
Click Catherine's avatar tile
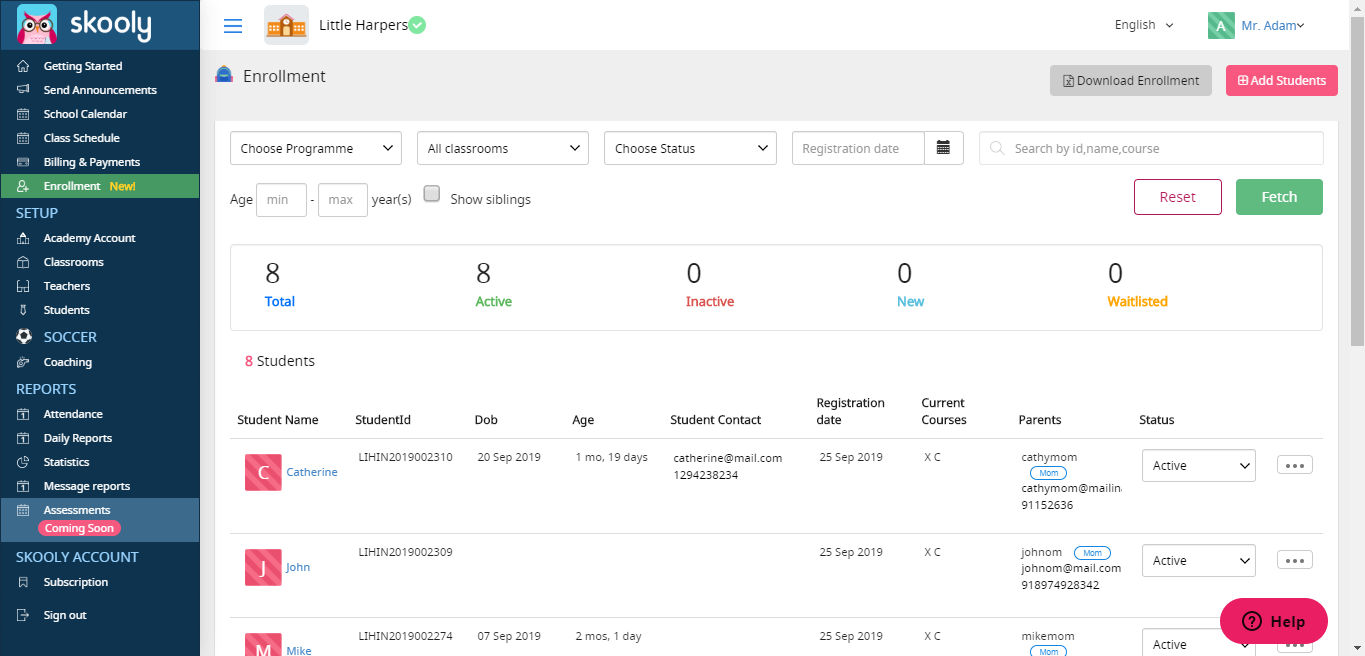pyautogui.click(x=263, y=472)
